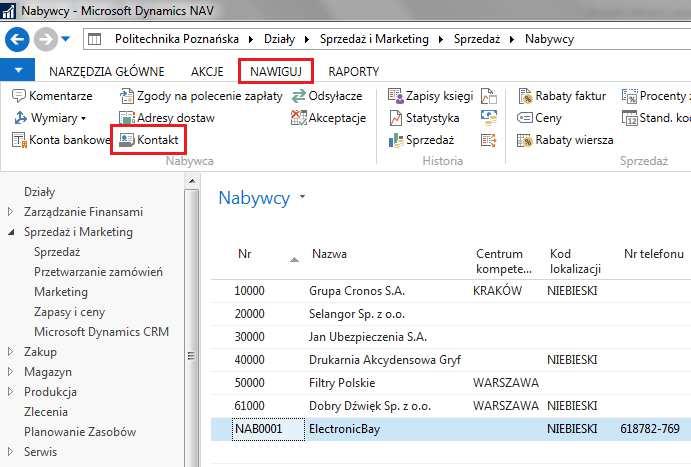This screenshot has height=467, width=691.
Task: Click the unlabeled icon right of Sprzedaż
Action: pos(489,140)
